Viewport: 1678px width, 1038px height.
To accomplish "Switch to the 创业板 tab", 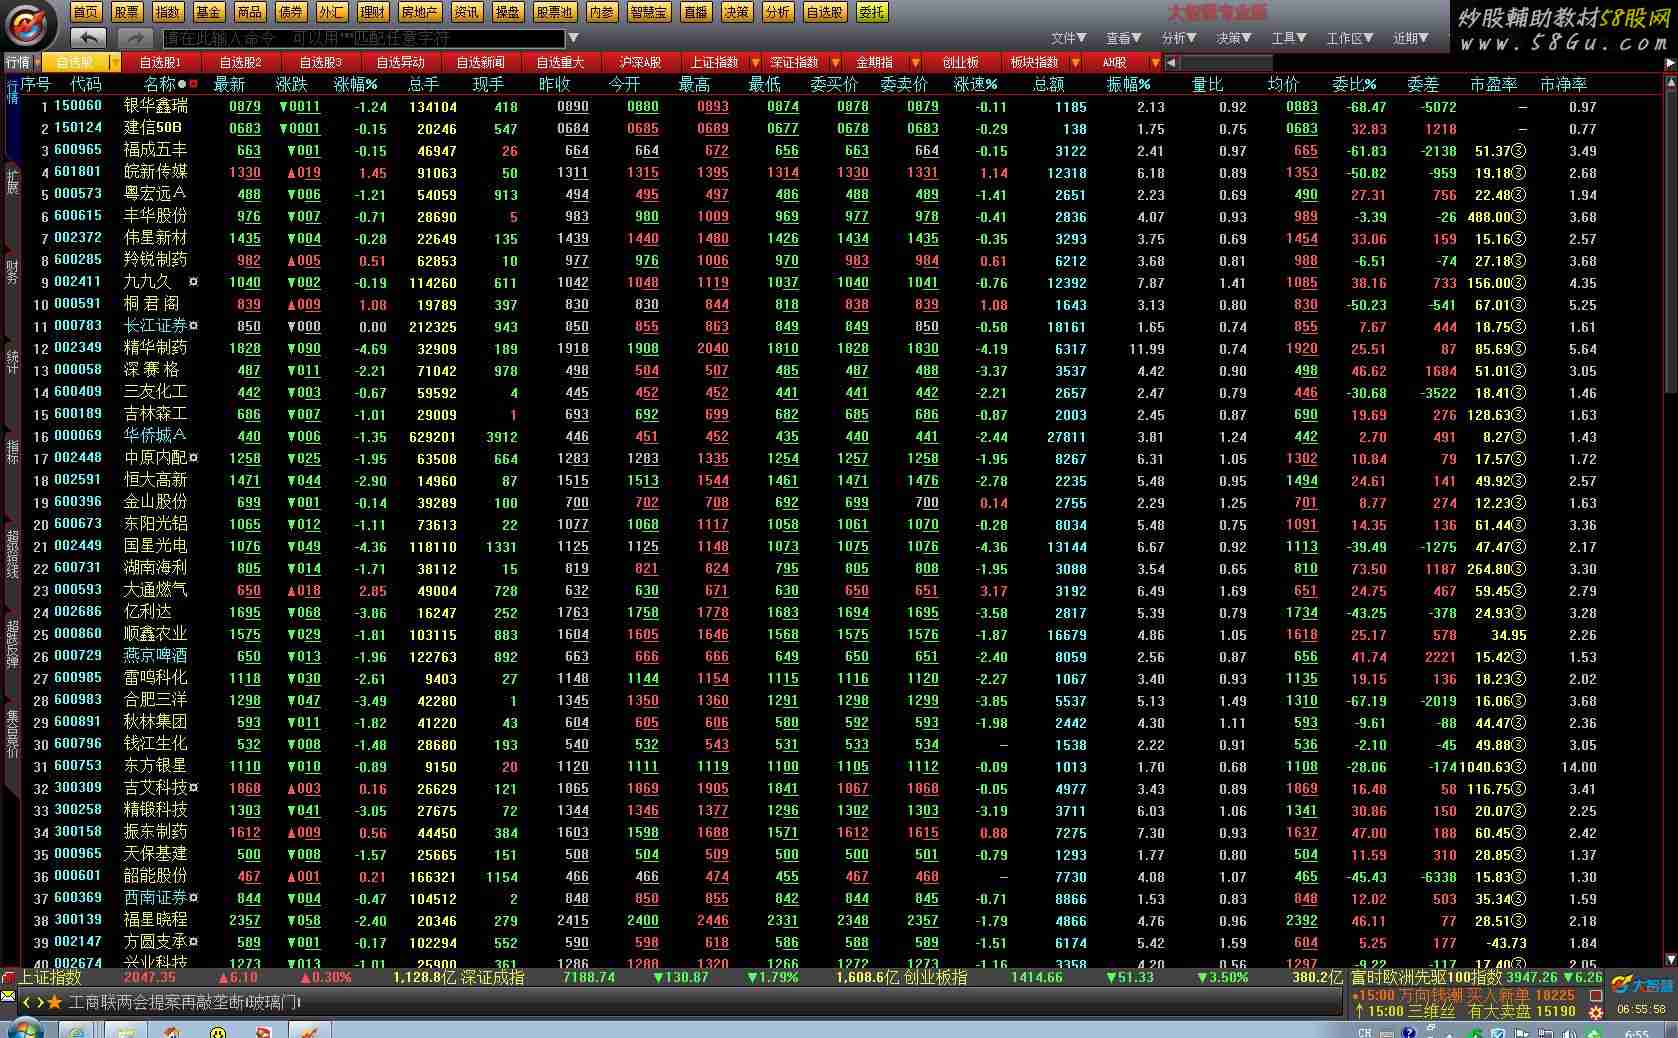I will (x=960, y=62).
